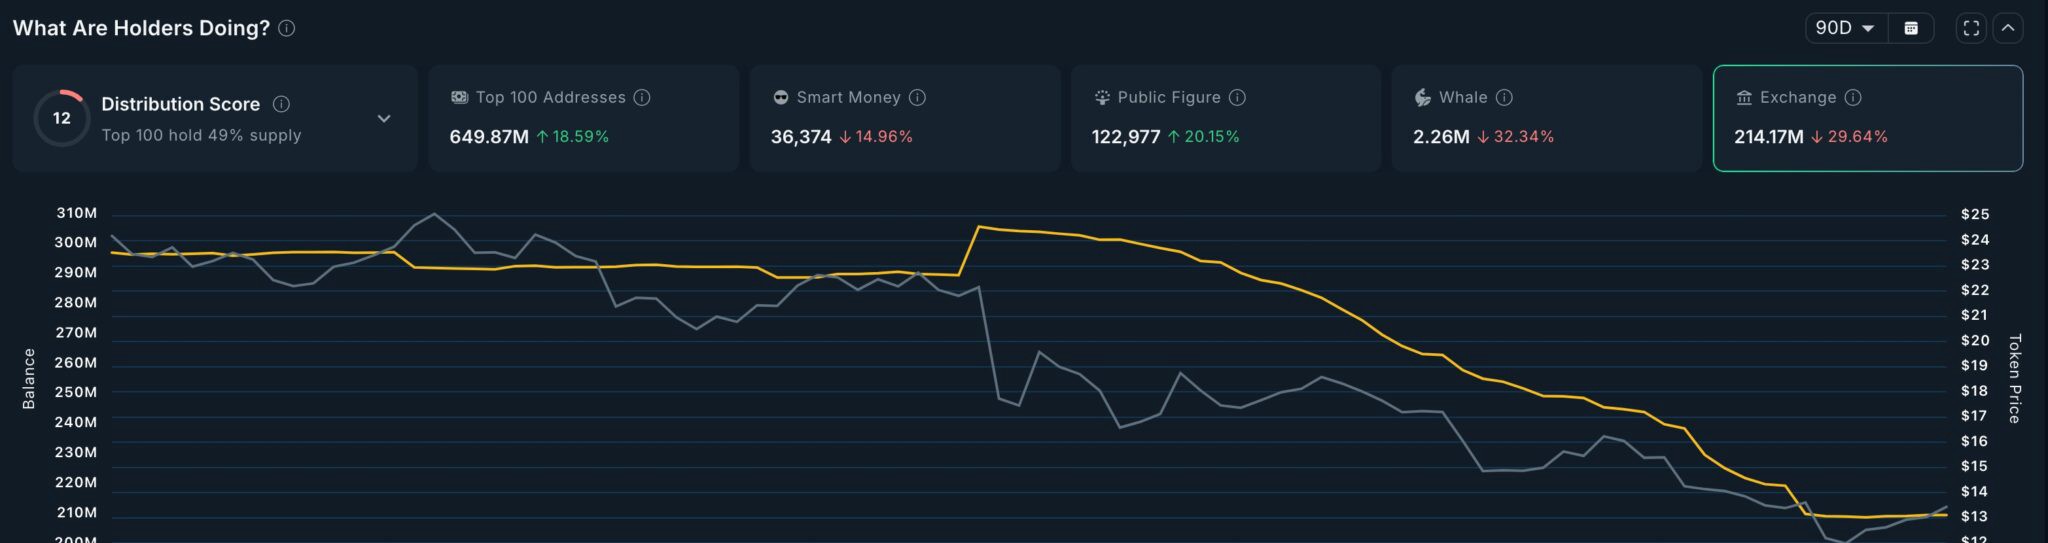Click the Top 100 Addresses wallet icon

[460, 97]
